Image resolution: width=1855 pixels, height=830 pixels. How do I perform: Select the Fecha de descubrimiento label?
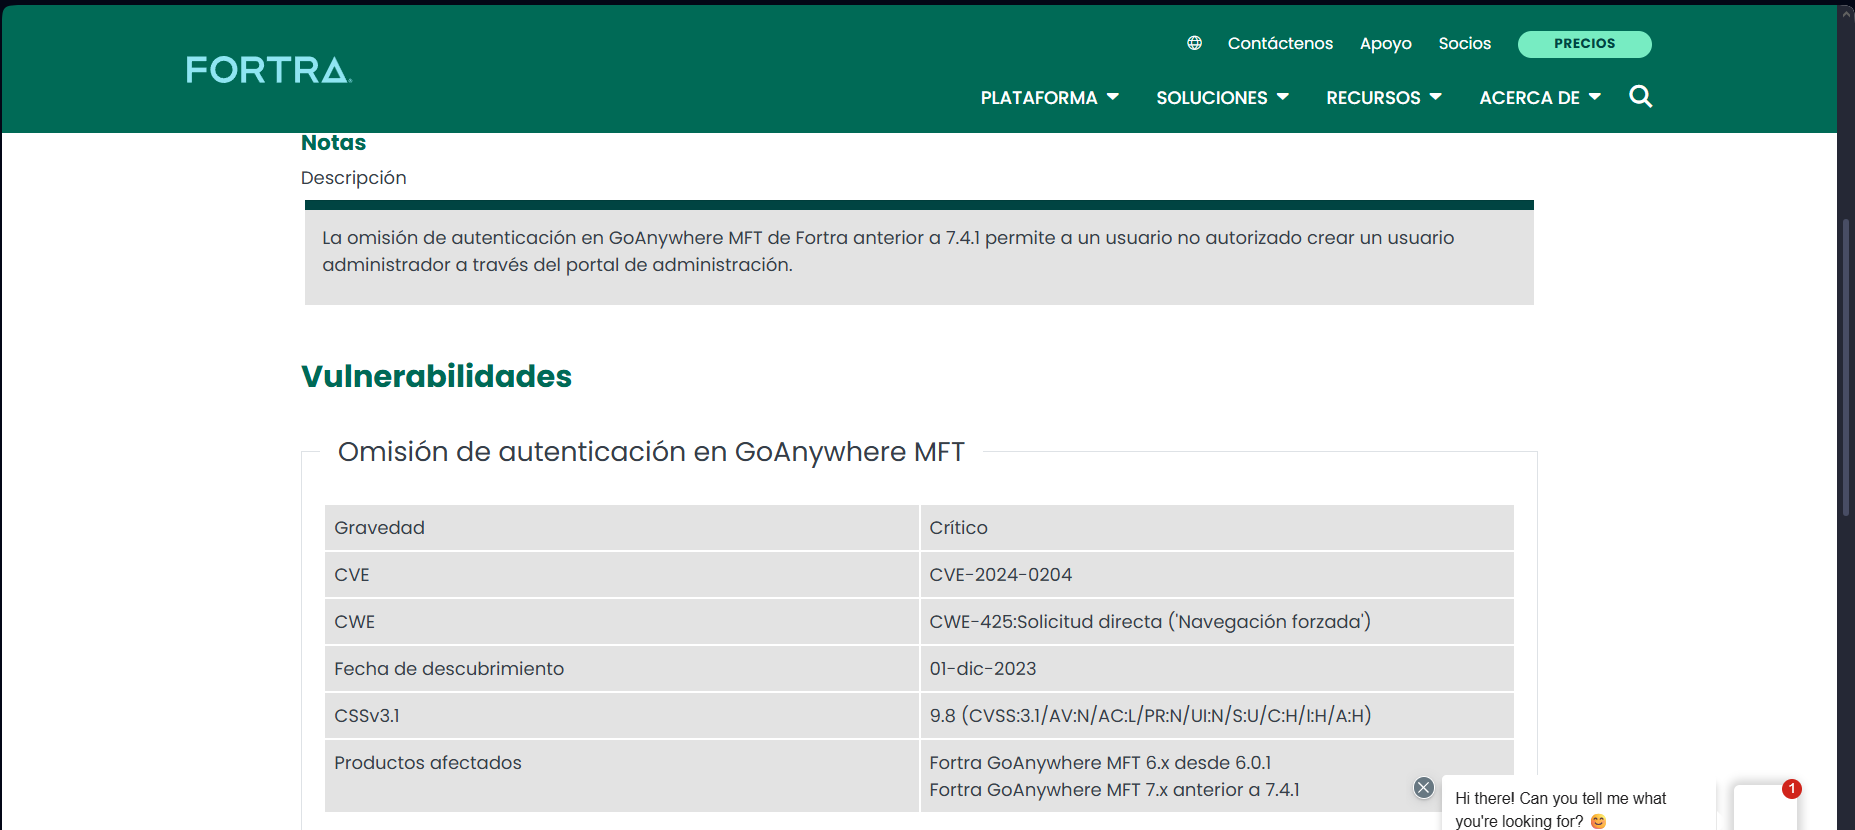[449, 669]
